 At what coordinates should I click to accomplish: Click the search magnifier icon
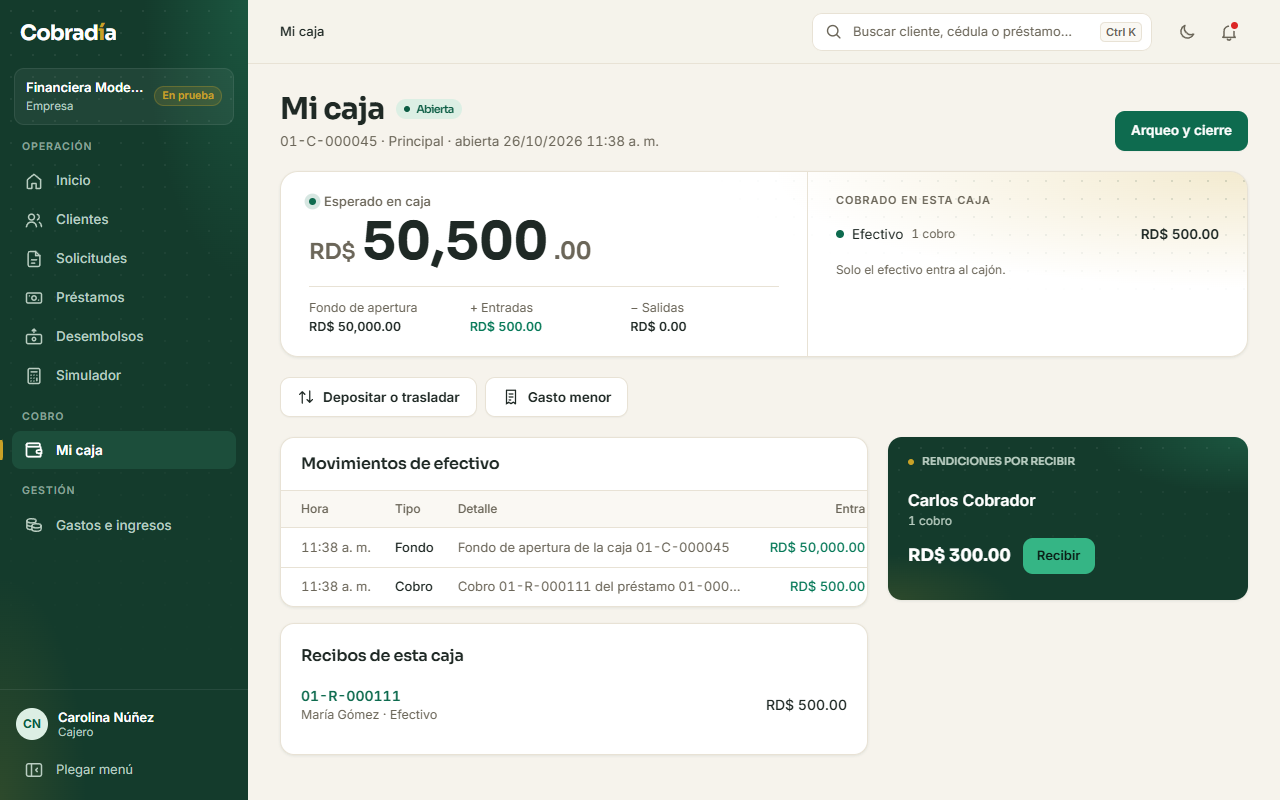[833, 32]
